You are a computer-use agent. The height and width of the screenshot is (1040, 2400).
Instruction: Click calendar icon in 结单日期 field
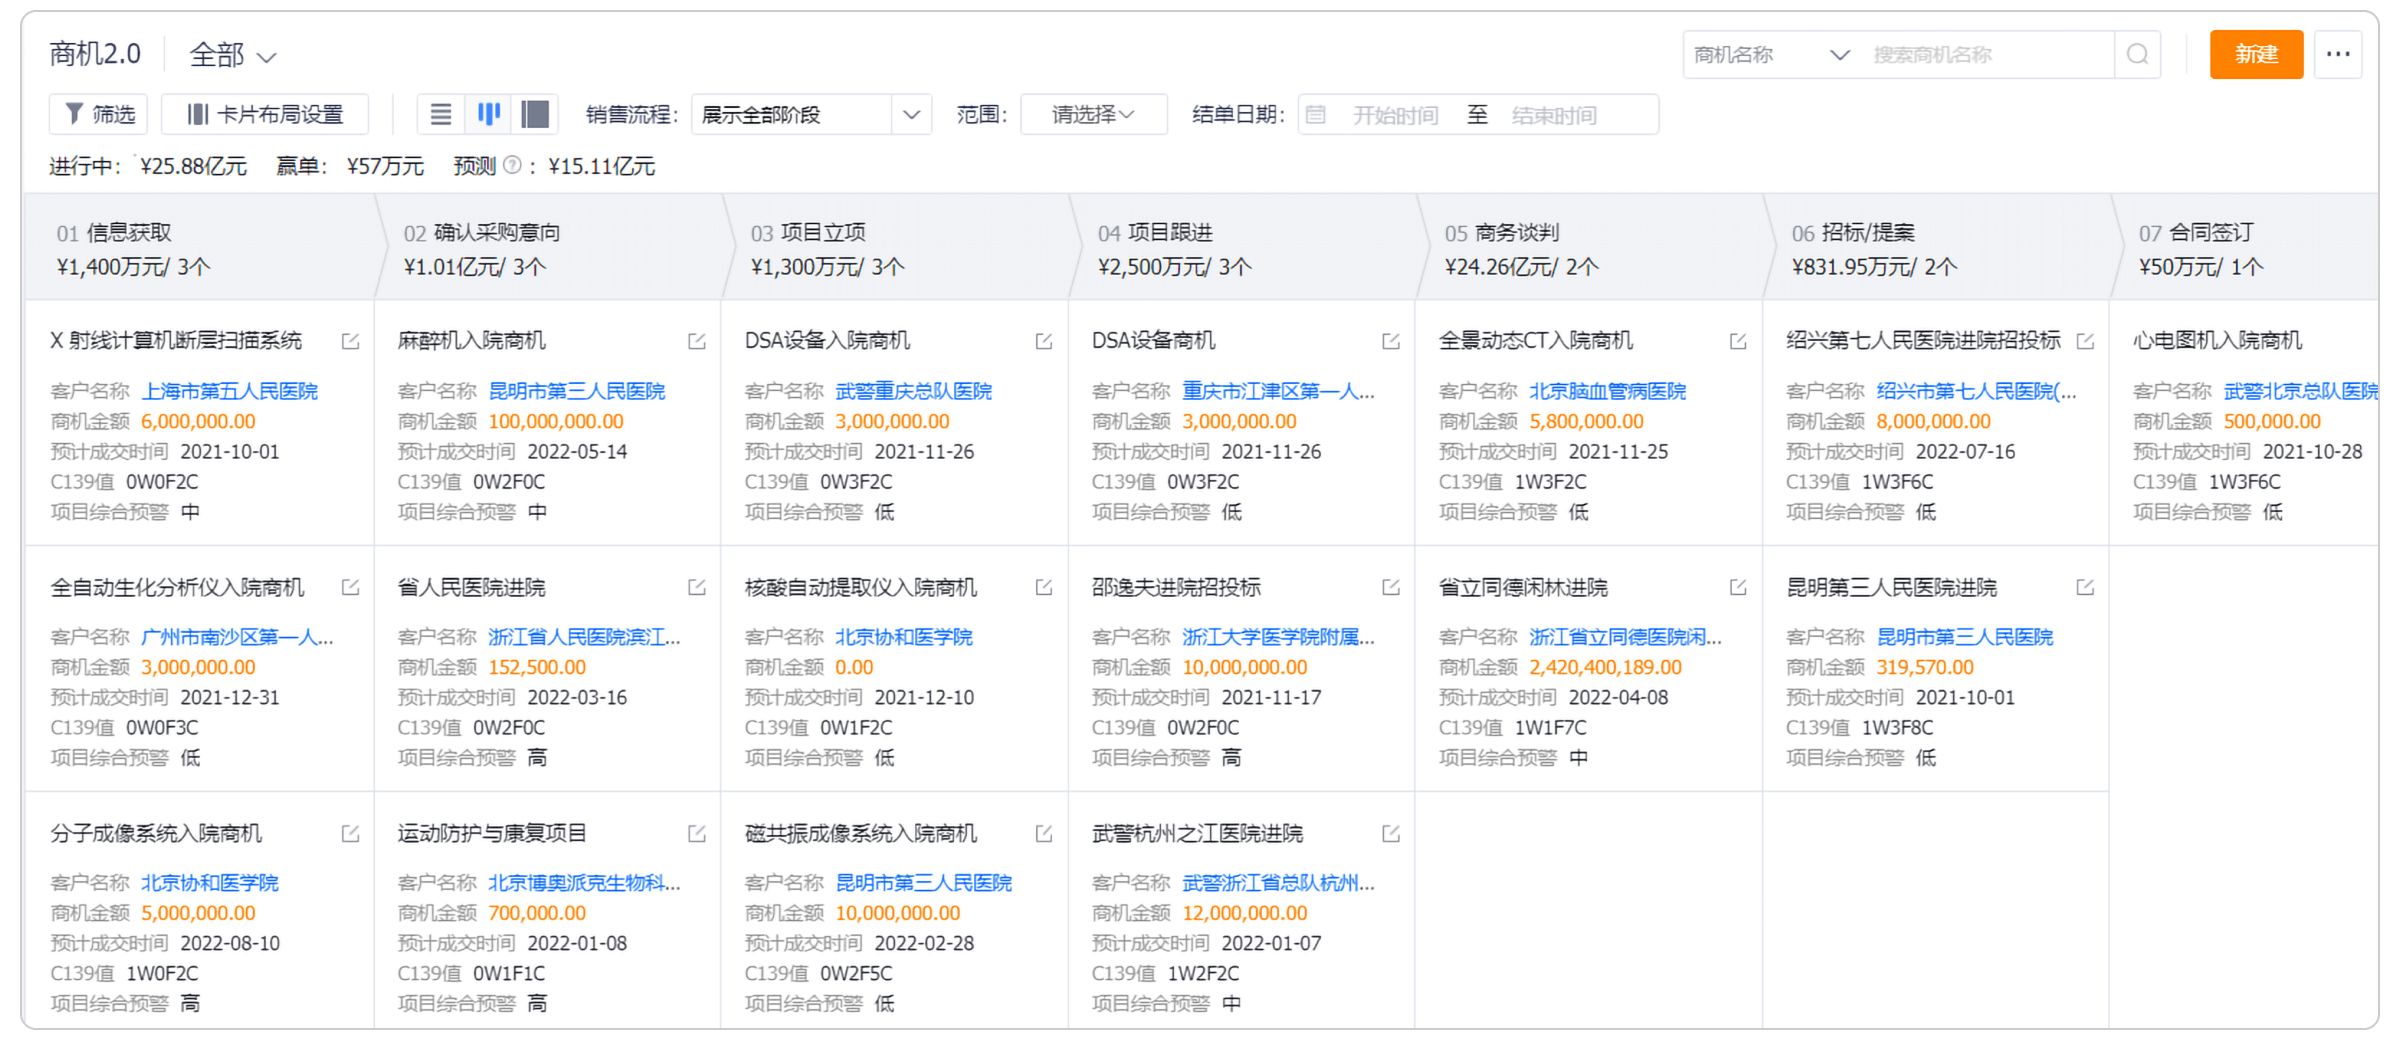click(x=1316, y=115)
